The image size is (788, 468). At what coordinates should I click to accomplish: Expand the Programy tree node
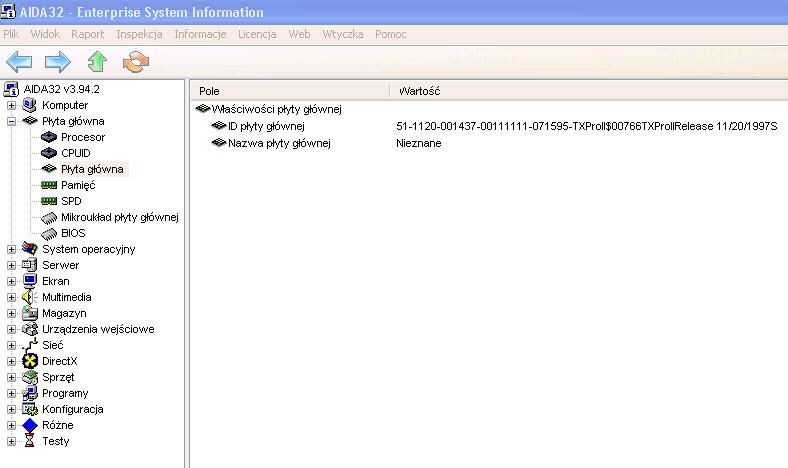pos(11,393)
